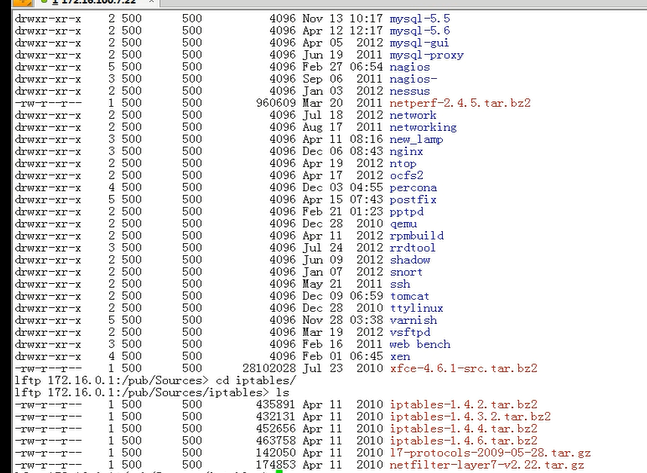Click the shadow directory name
Screen dimensions: 647x473
click(410, 260)
